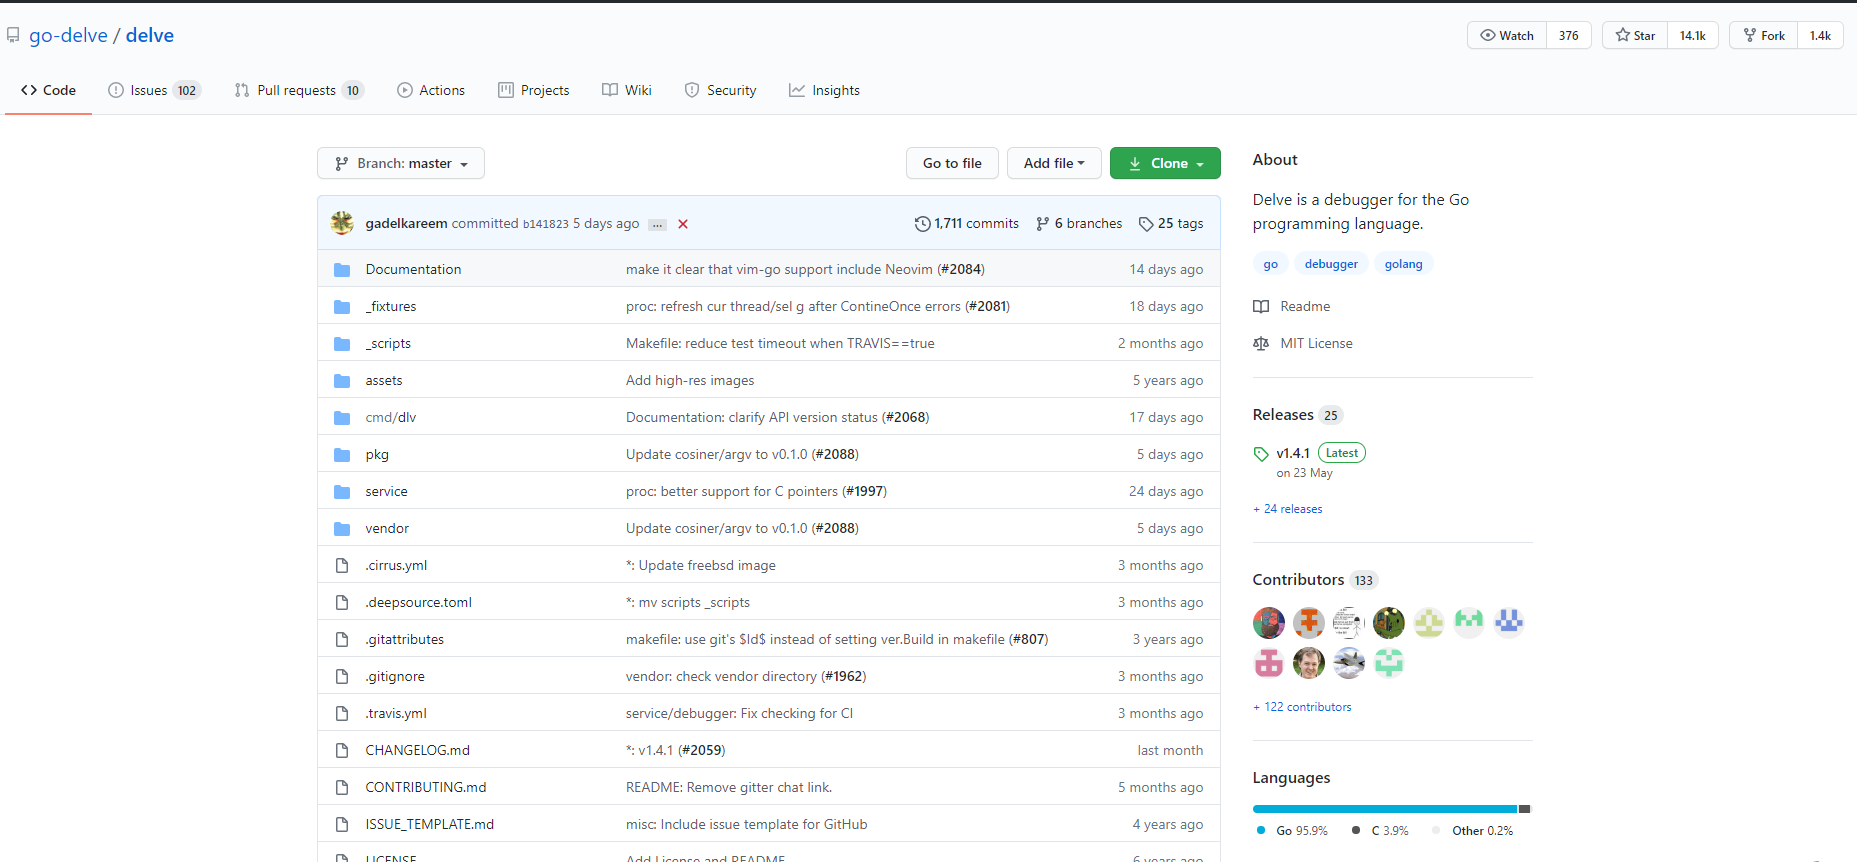
Task: Click the Go to file button
Action: click(952, 163)
